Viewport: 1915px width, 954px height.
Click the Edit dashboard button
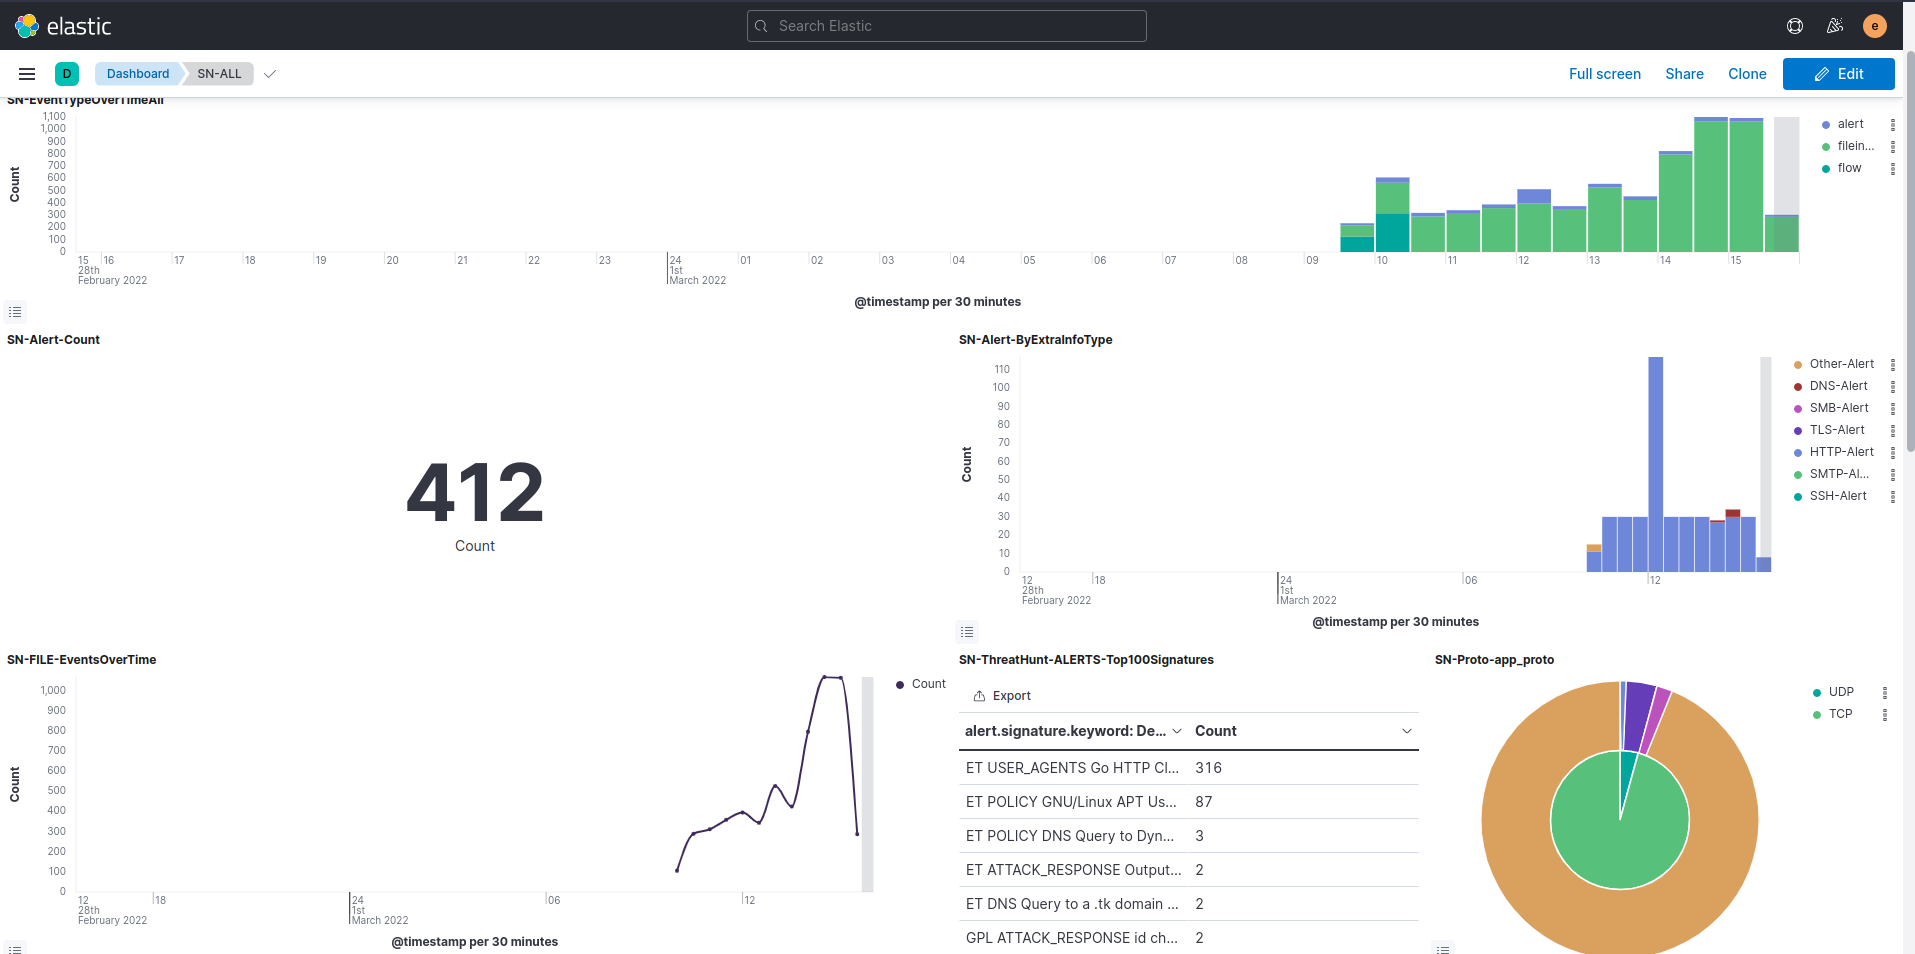tap(1838, 74)
